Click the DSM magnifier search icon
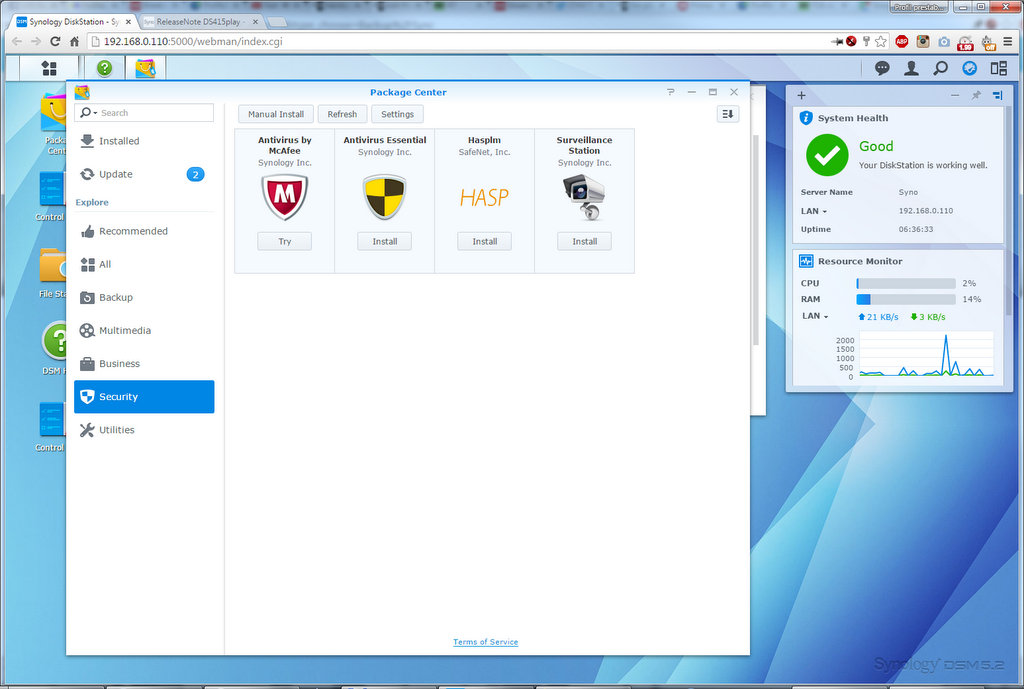The image size is (1024, 689). point(940,68)
